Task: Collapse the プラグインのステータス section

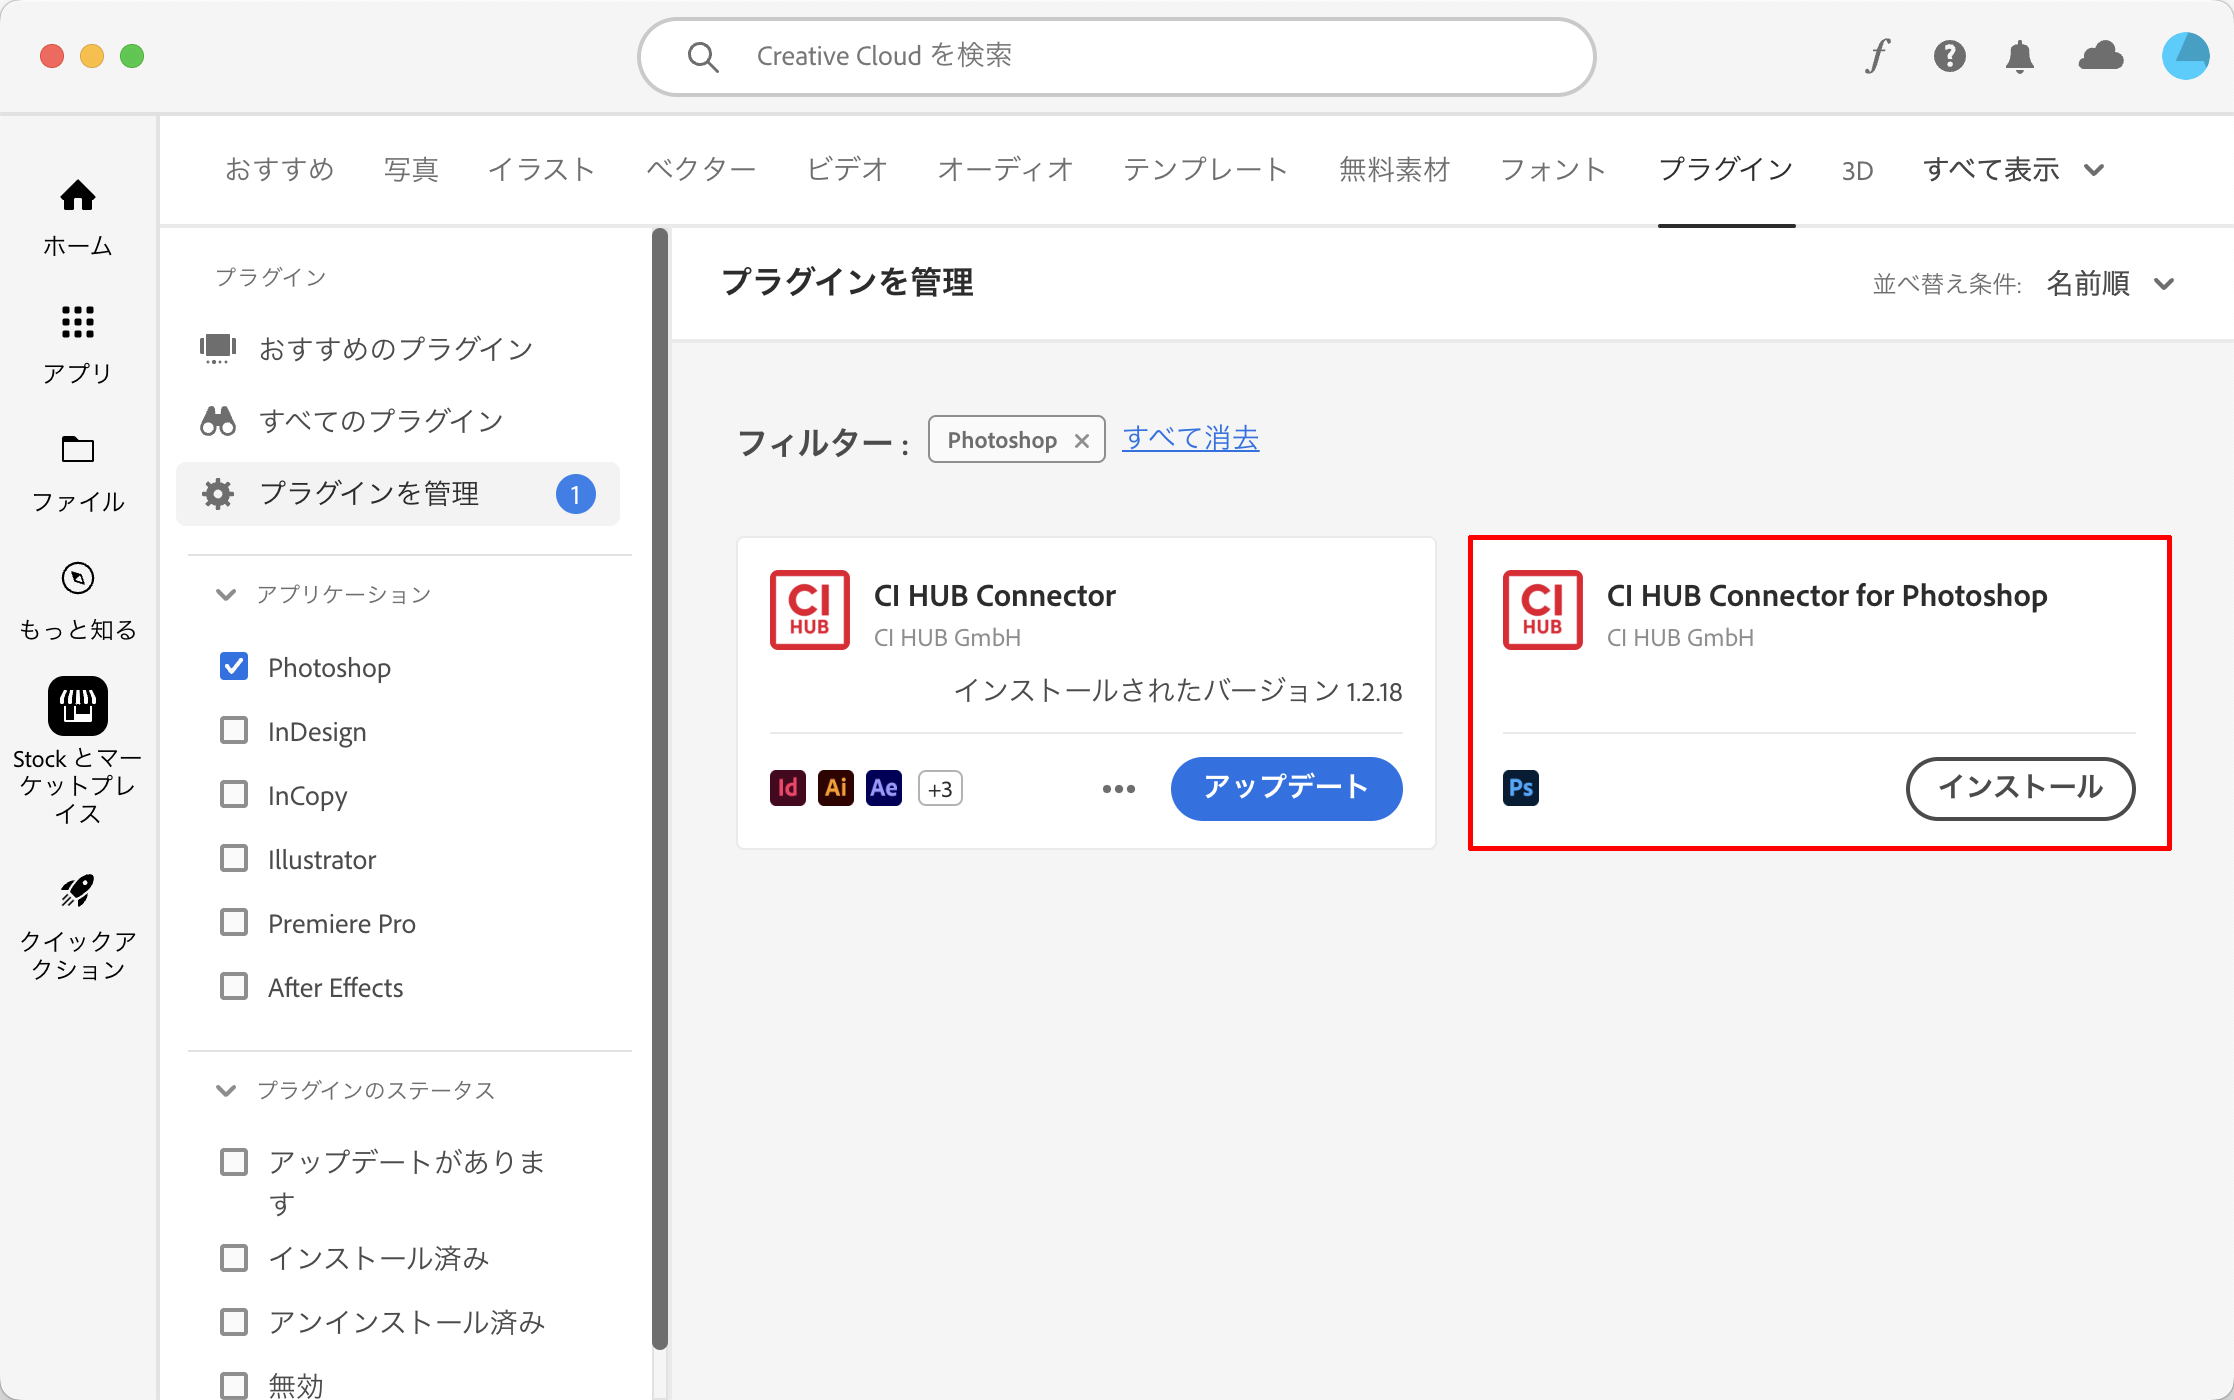Action: coord(226,1090)
